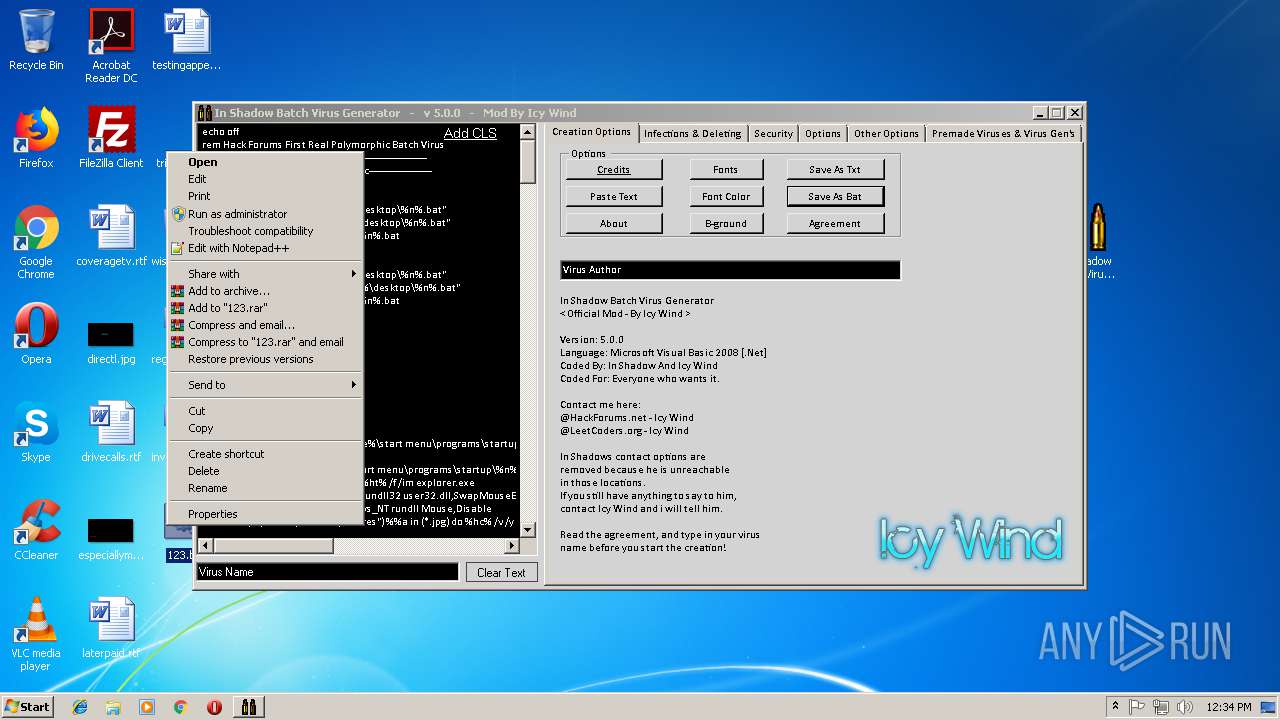The image size is (1280, 720).
Task: Select Edit from the context menu
Action: 264,179
